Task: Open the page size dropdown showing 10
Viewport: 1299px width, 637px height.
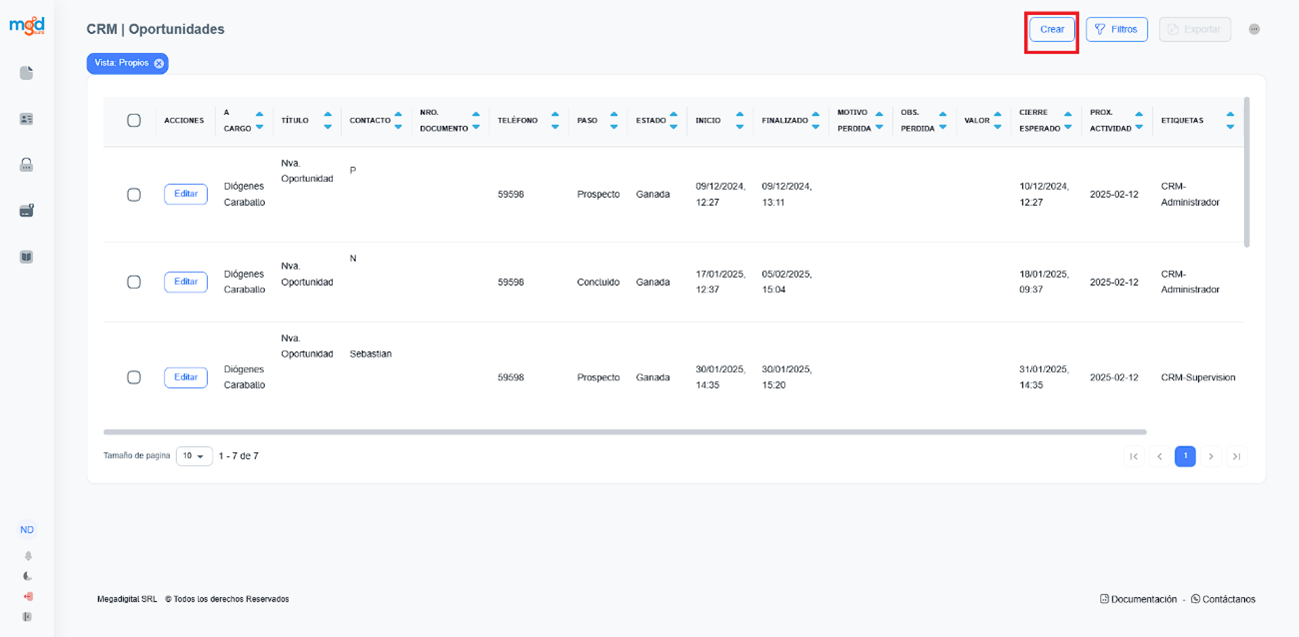Action: (194, 456)
